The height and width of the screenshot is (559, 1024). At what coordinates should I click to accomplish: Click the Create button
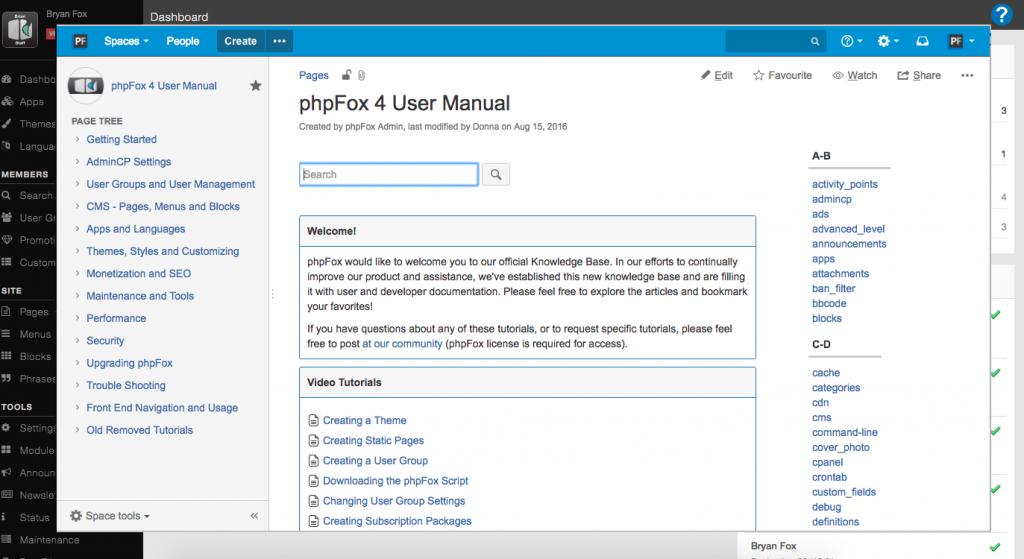240,41
